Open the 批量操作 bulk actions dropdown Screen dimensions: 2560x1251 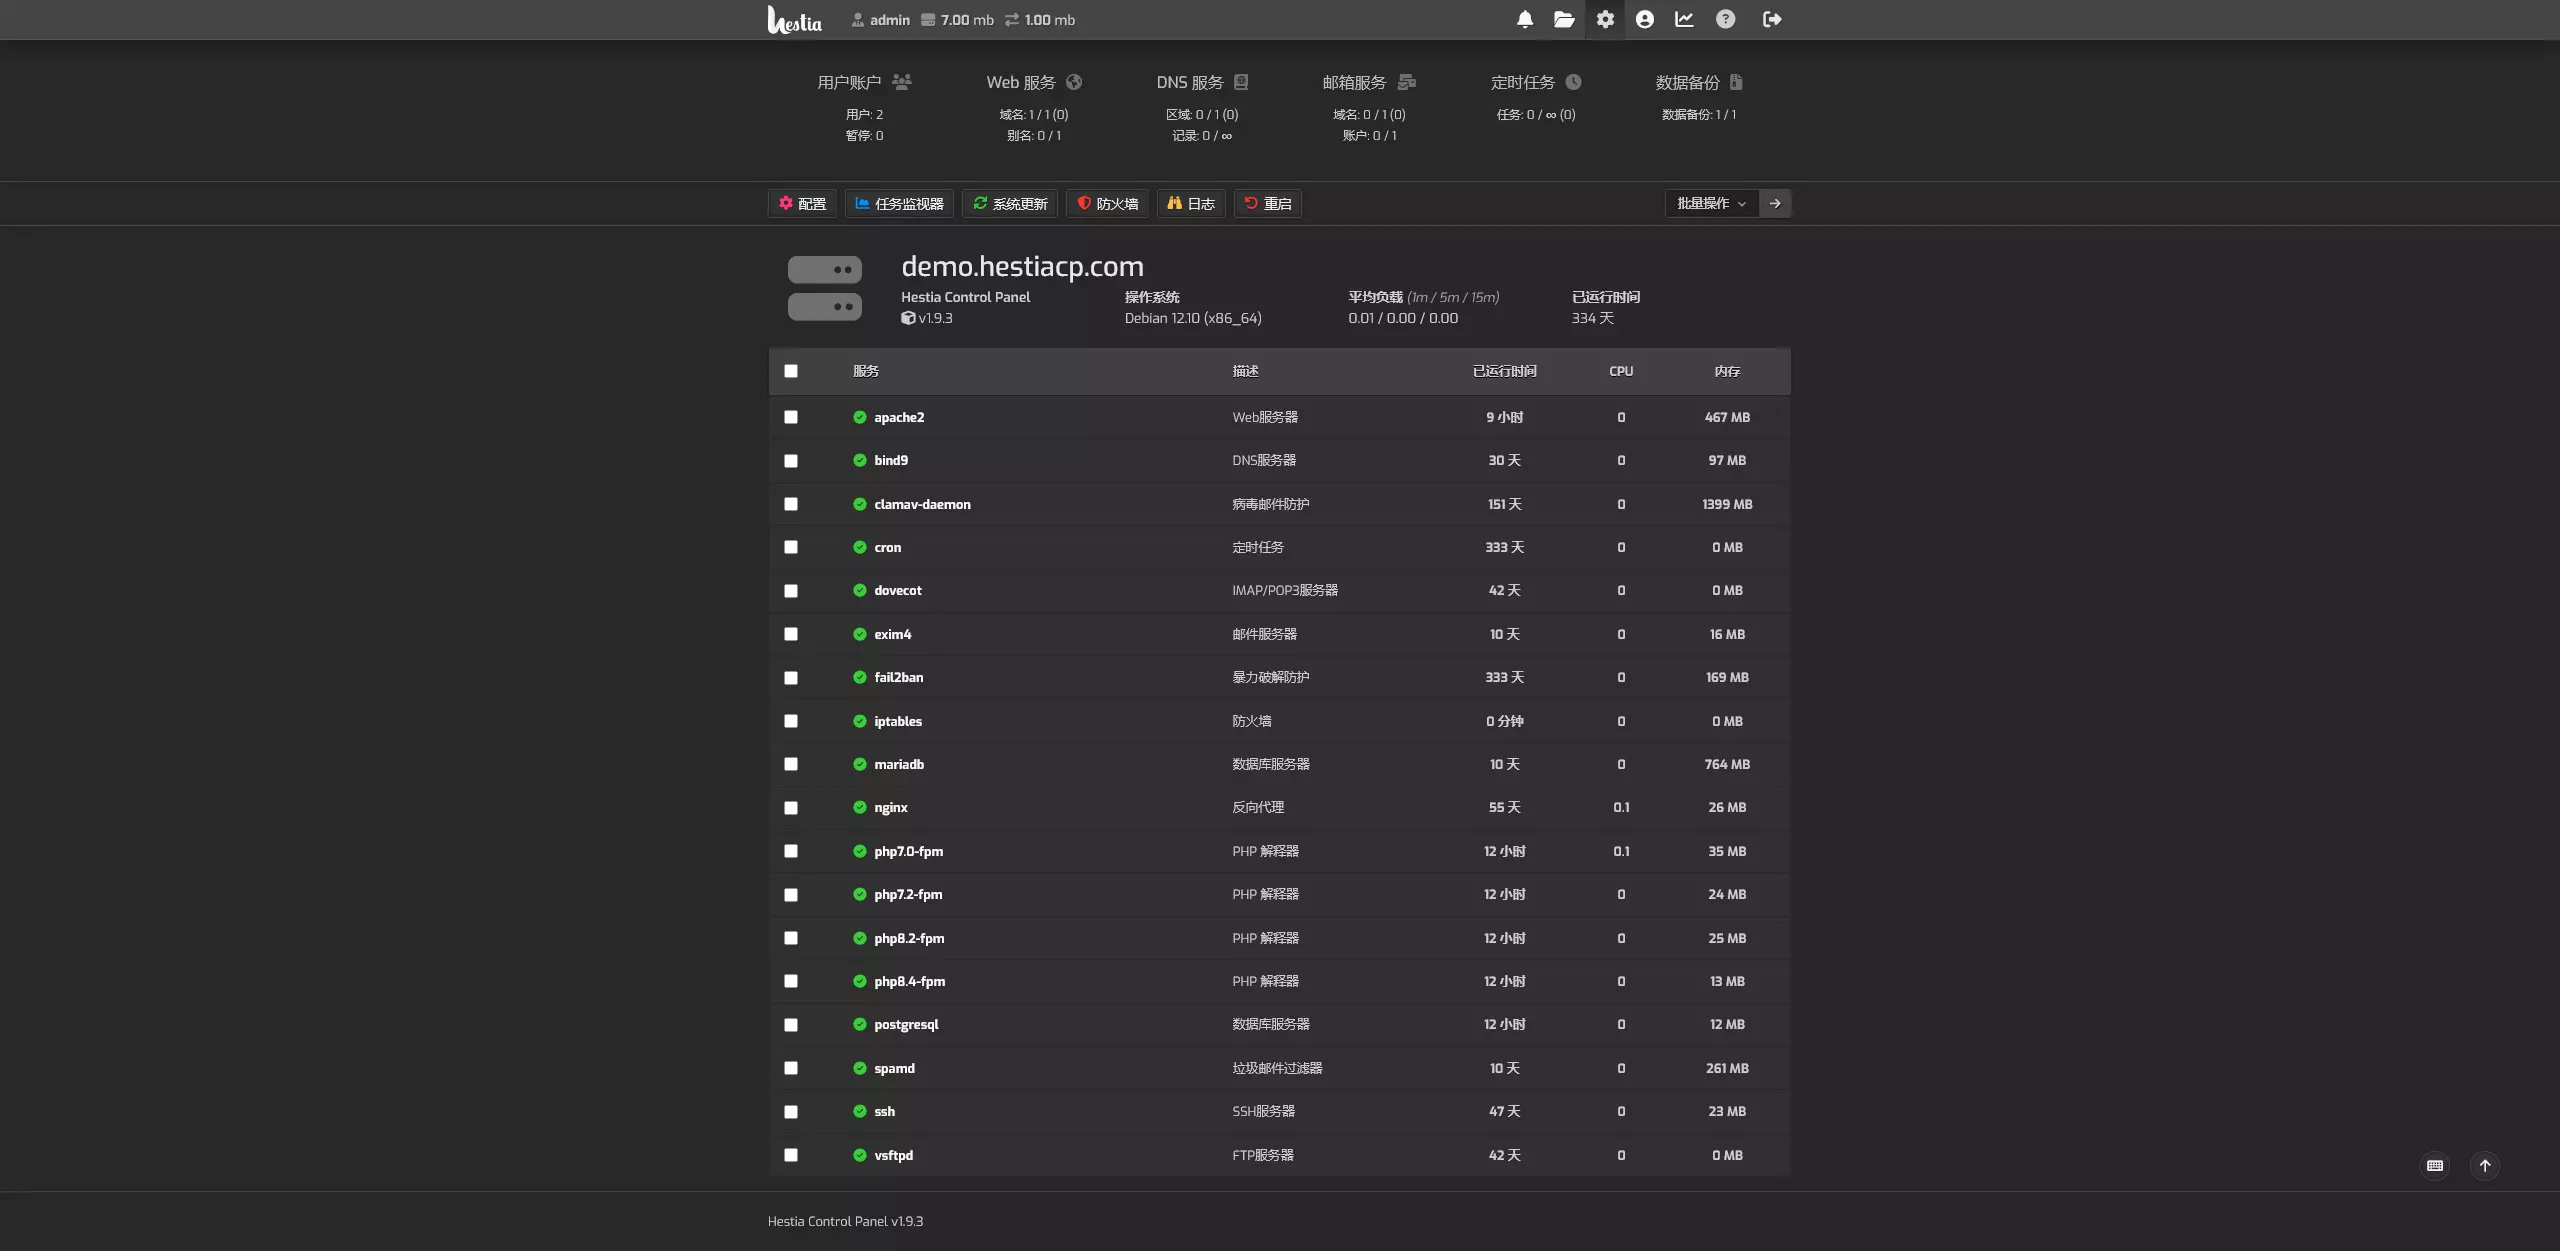1712,203
